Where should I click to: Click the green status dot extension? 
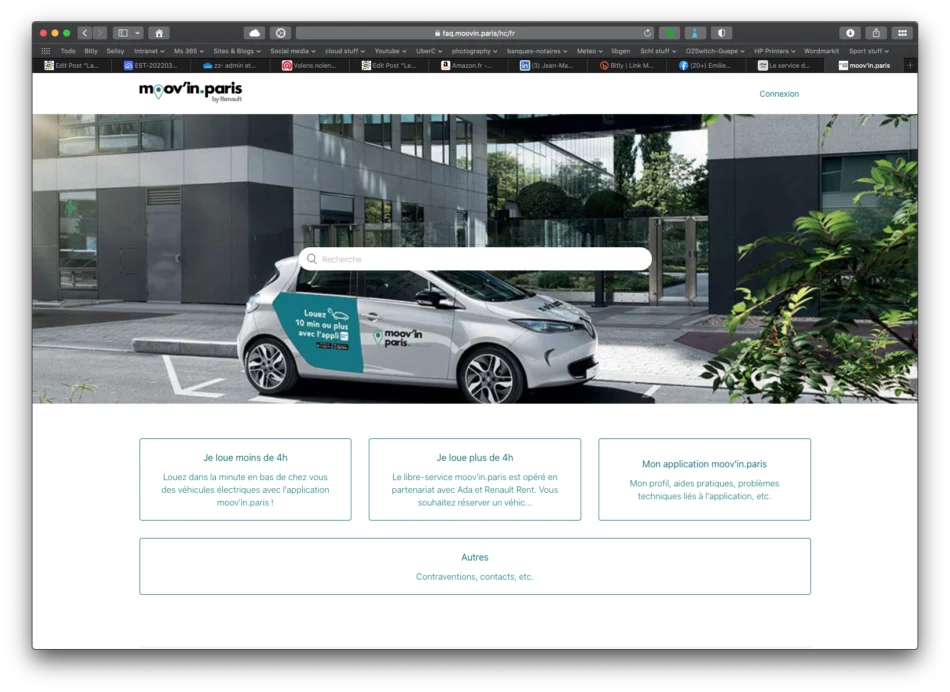pyautogui.click(x=669, y=32)
